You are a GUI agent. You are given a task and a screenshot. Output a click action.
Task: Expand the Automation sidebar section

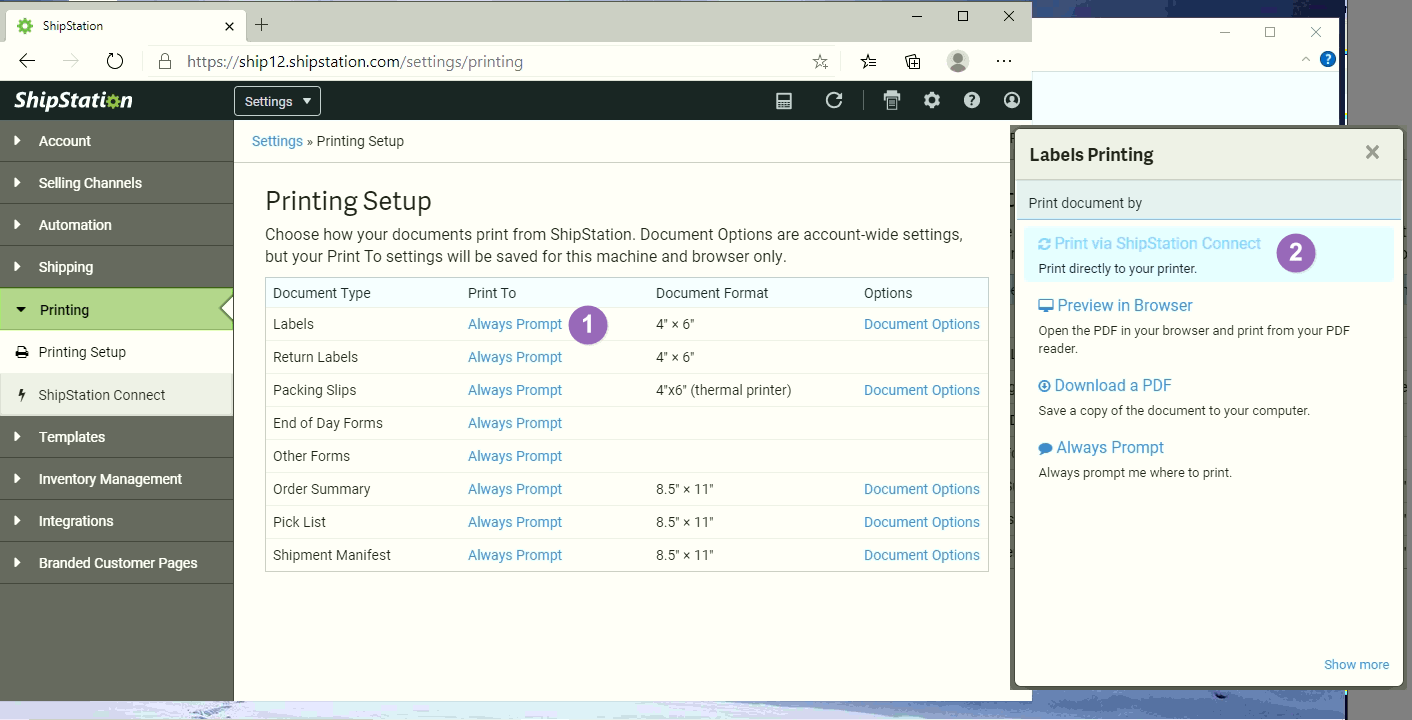[x=116, y=225]
